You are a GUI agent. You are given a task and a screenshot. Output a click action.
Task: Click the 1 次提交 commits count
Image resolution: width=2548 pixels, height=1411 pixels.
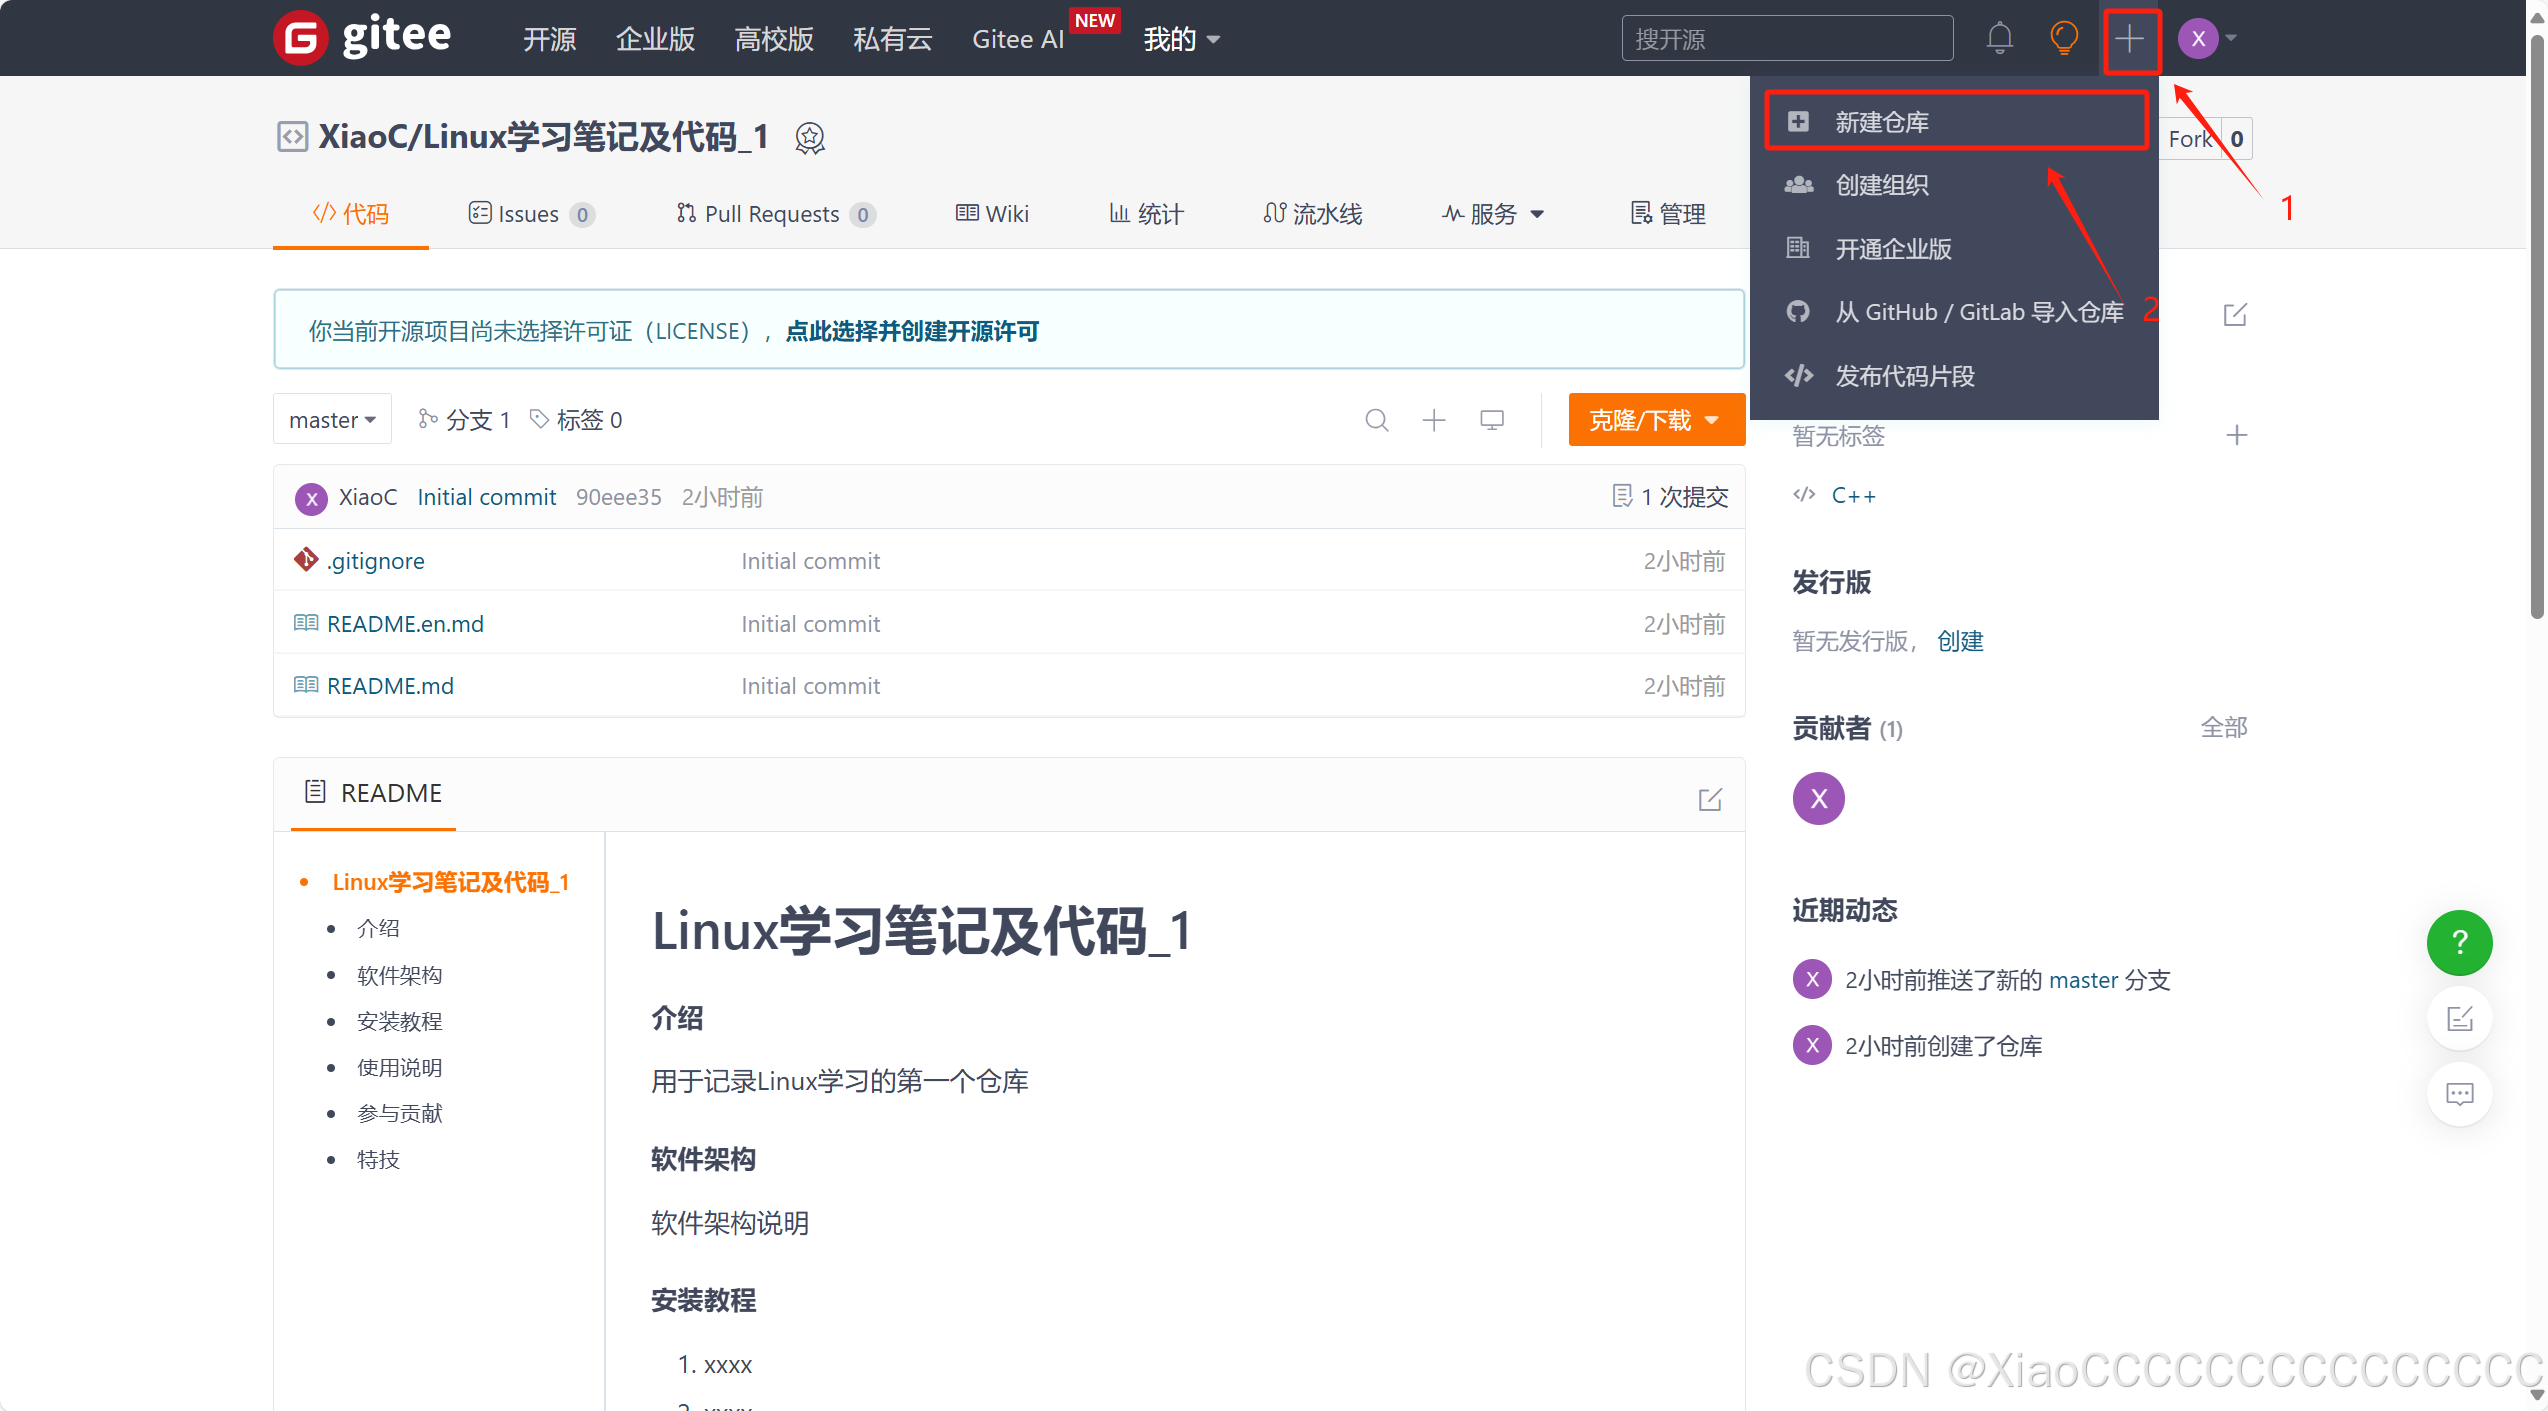1671,497
